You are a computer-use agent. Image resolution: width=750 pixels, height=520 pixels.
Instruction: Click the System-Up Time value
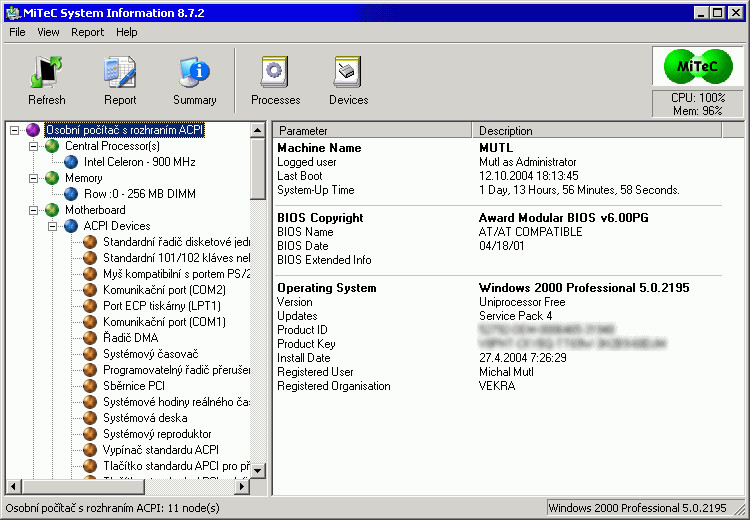[579, 190]
